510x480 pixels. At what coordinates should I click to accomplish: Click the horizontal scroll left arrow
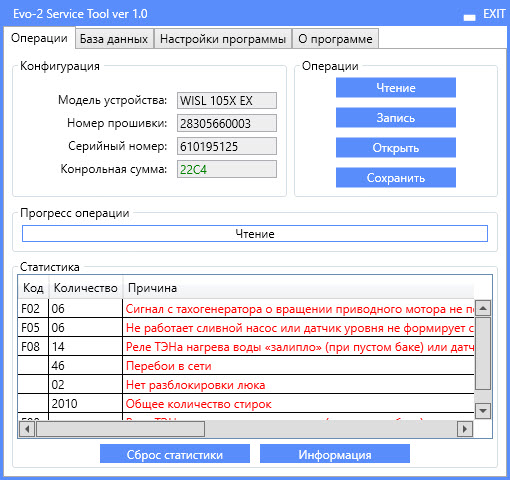27,429
